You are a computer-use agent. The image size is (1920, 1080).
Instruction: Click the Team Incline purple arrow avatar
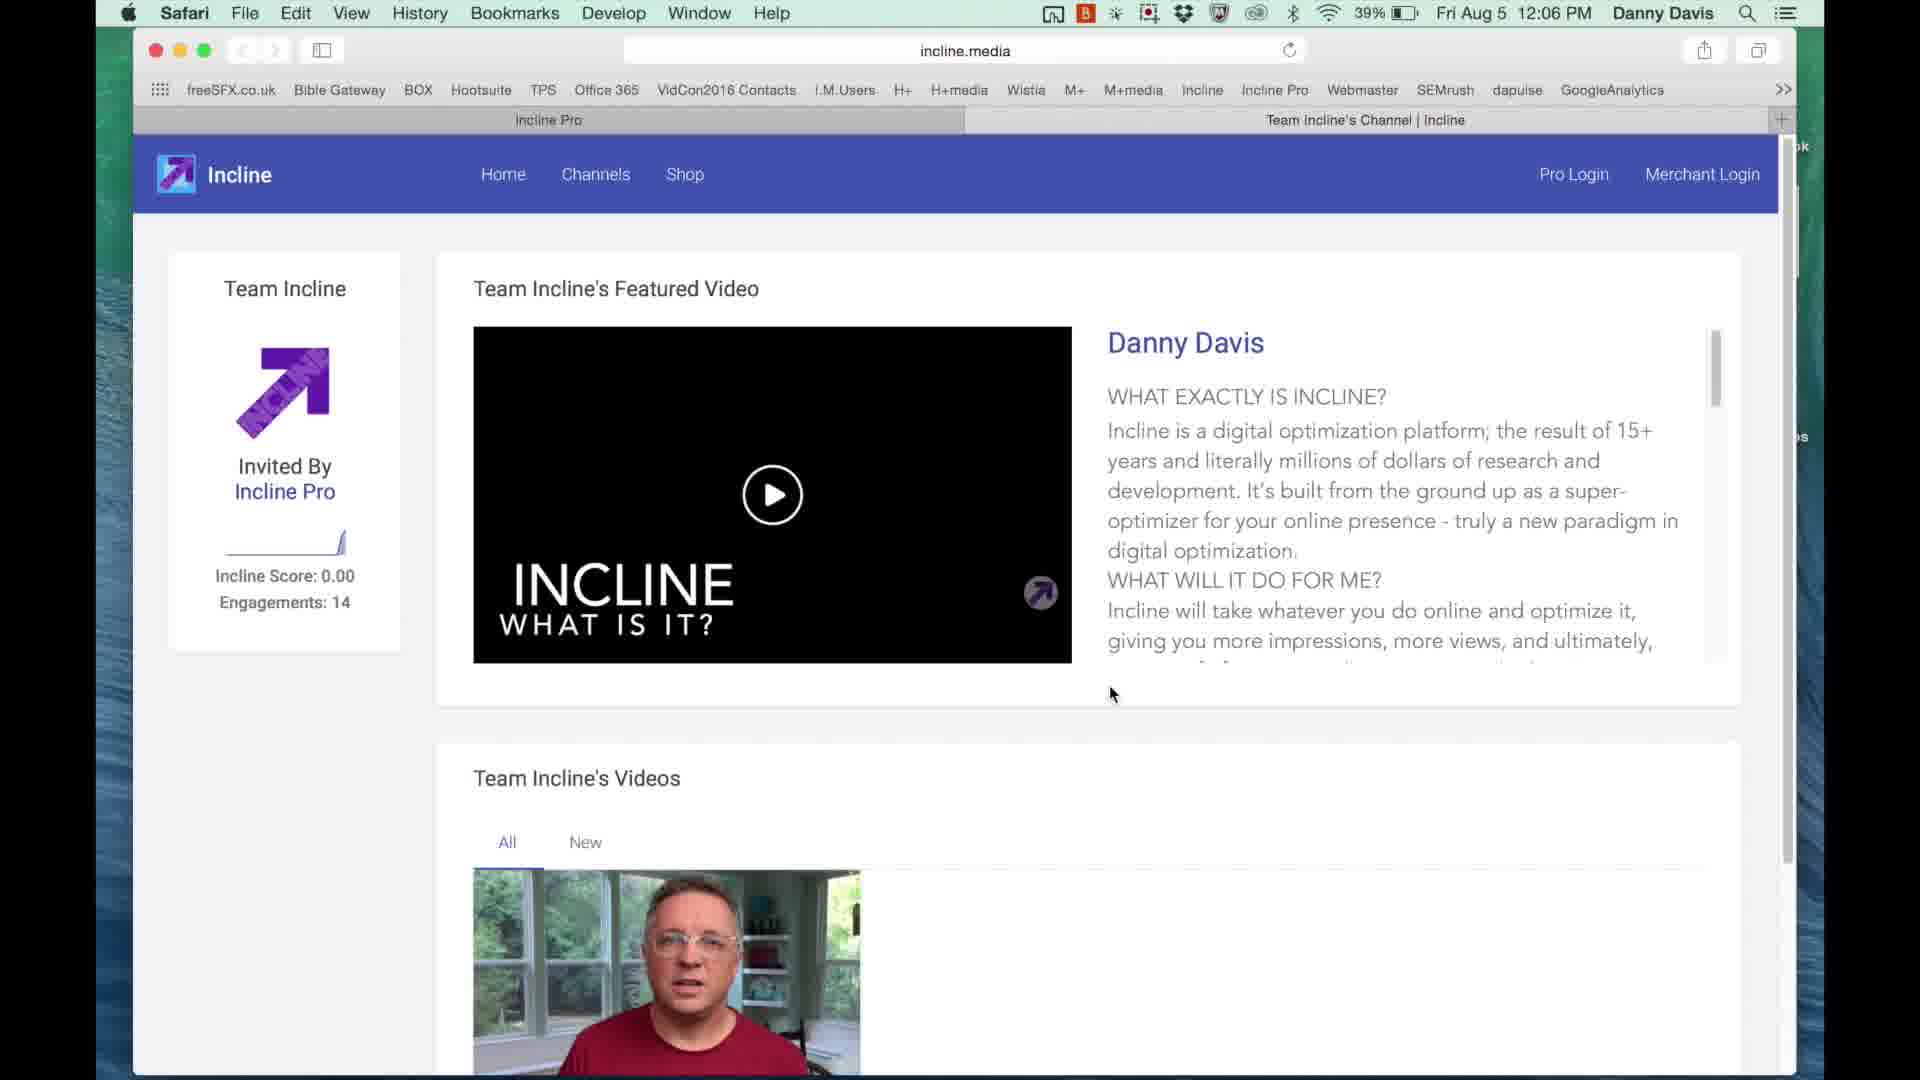coord(284,392)
